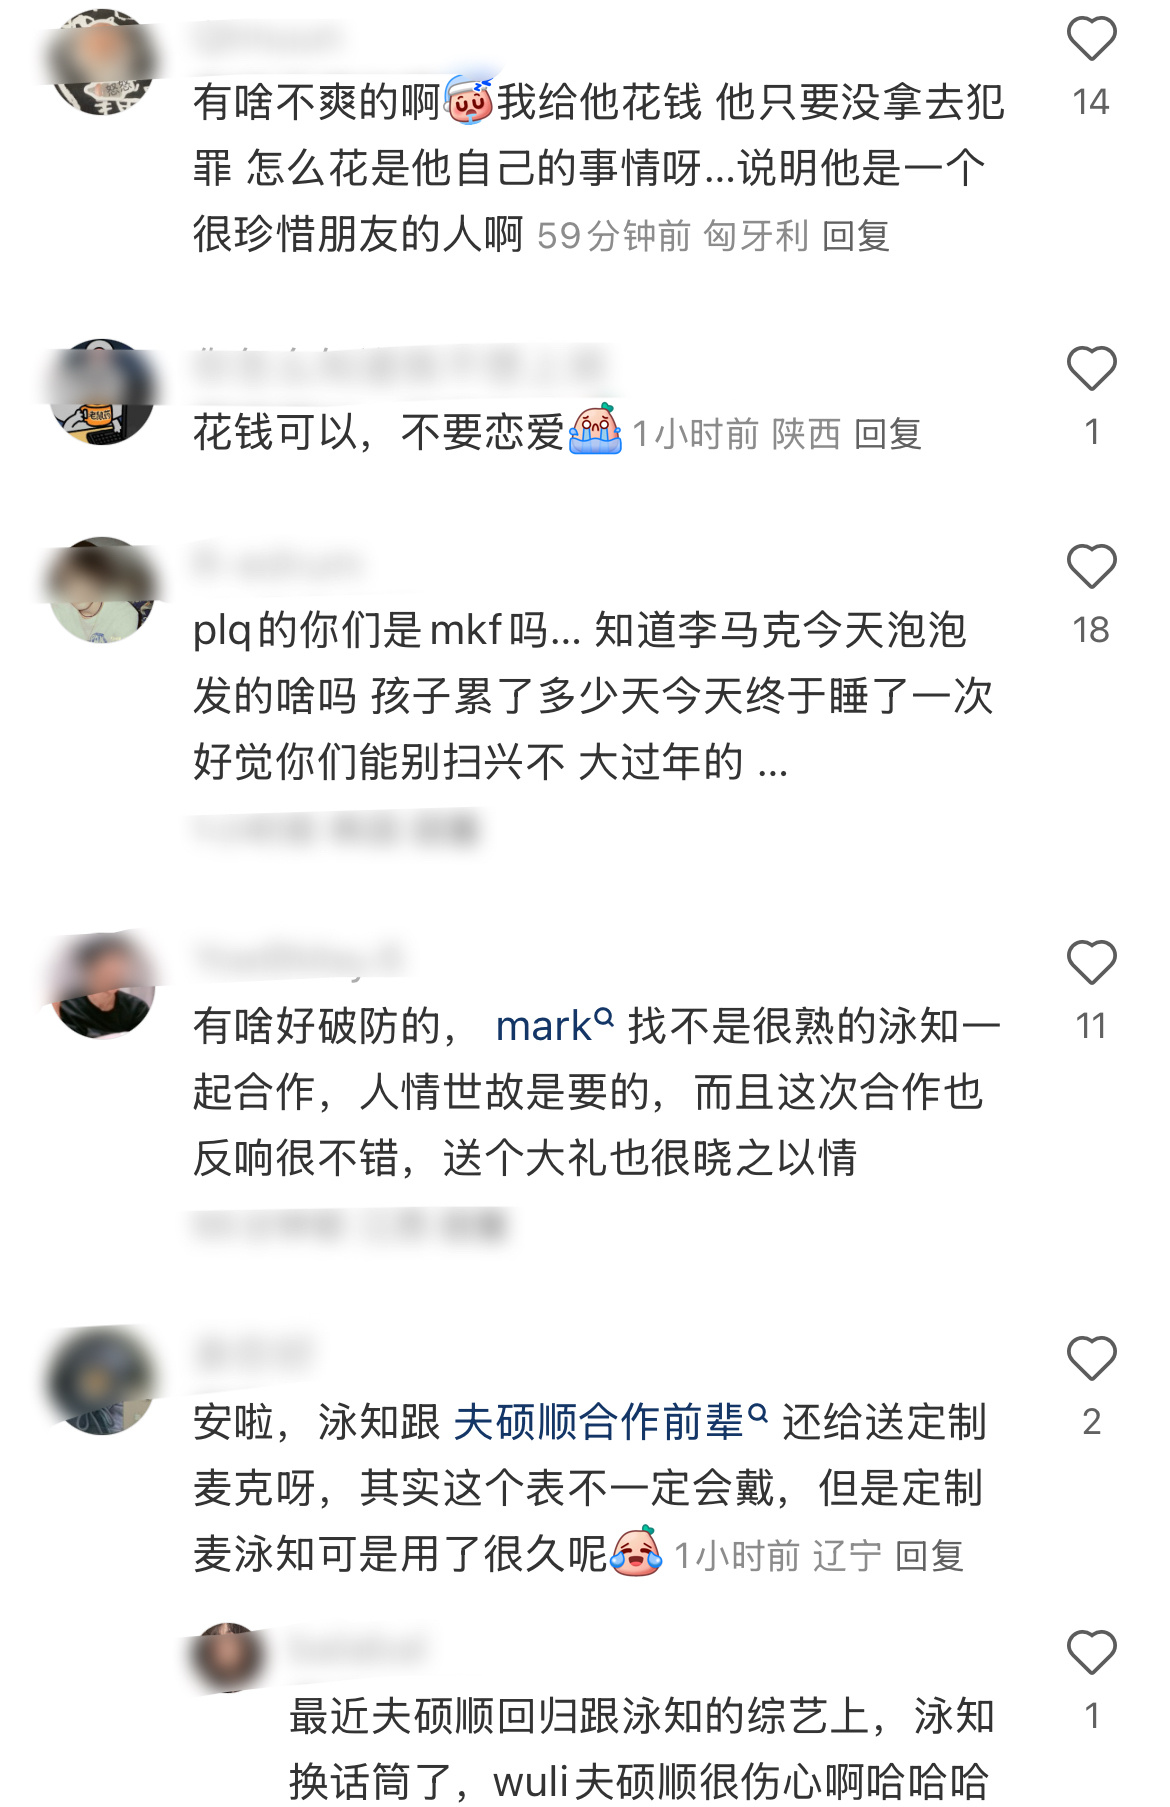Like the '花钱可以，不要恋爱' comment

[1091, 368]
